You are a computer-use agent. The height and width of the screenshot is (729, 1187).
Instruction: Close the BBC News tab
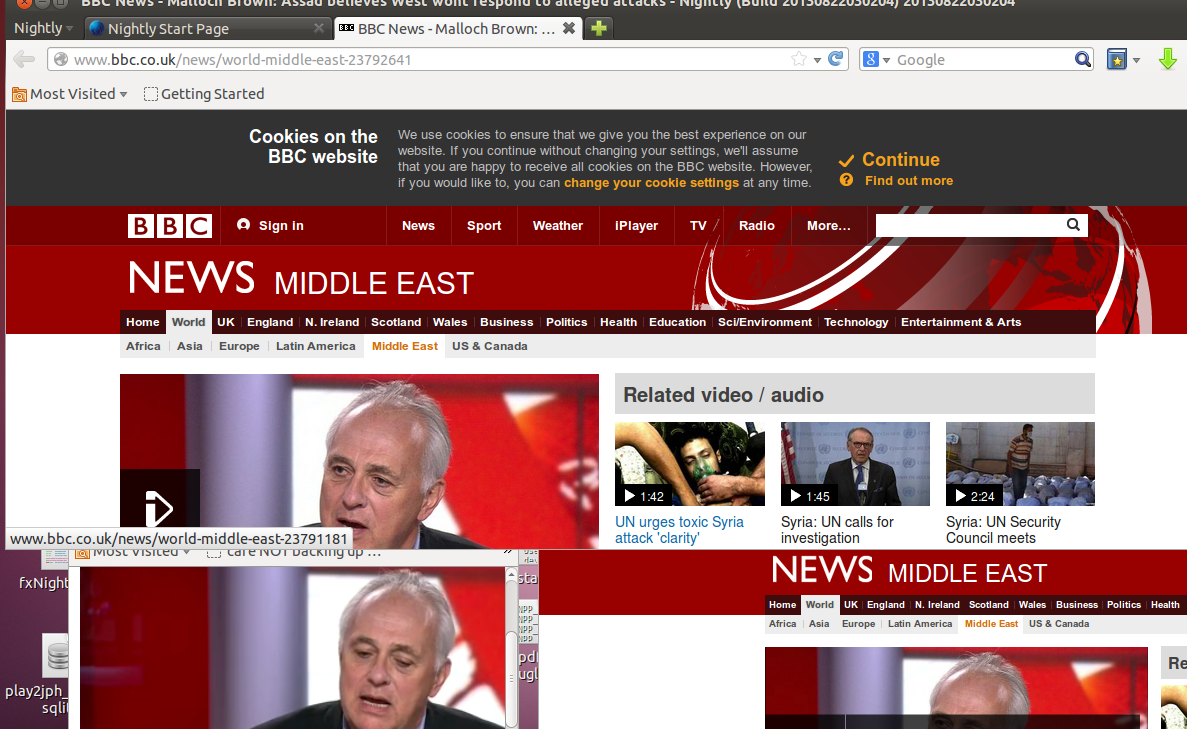[569, 28]
